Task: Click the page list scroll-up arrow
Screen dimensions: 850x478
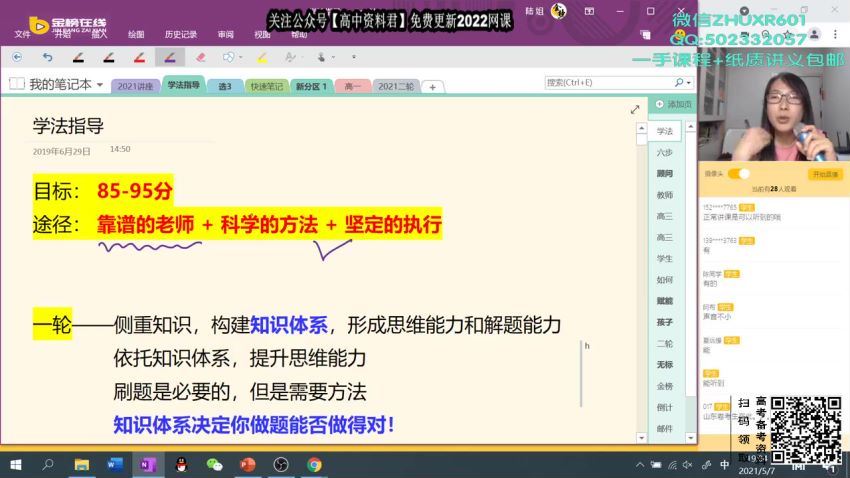Action: point(690,127)
